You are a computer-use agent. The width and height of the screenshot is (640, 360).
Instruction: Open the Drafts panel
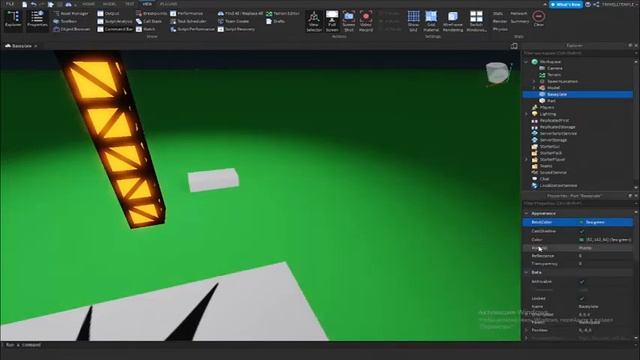point(276,21)
